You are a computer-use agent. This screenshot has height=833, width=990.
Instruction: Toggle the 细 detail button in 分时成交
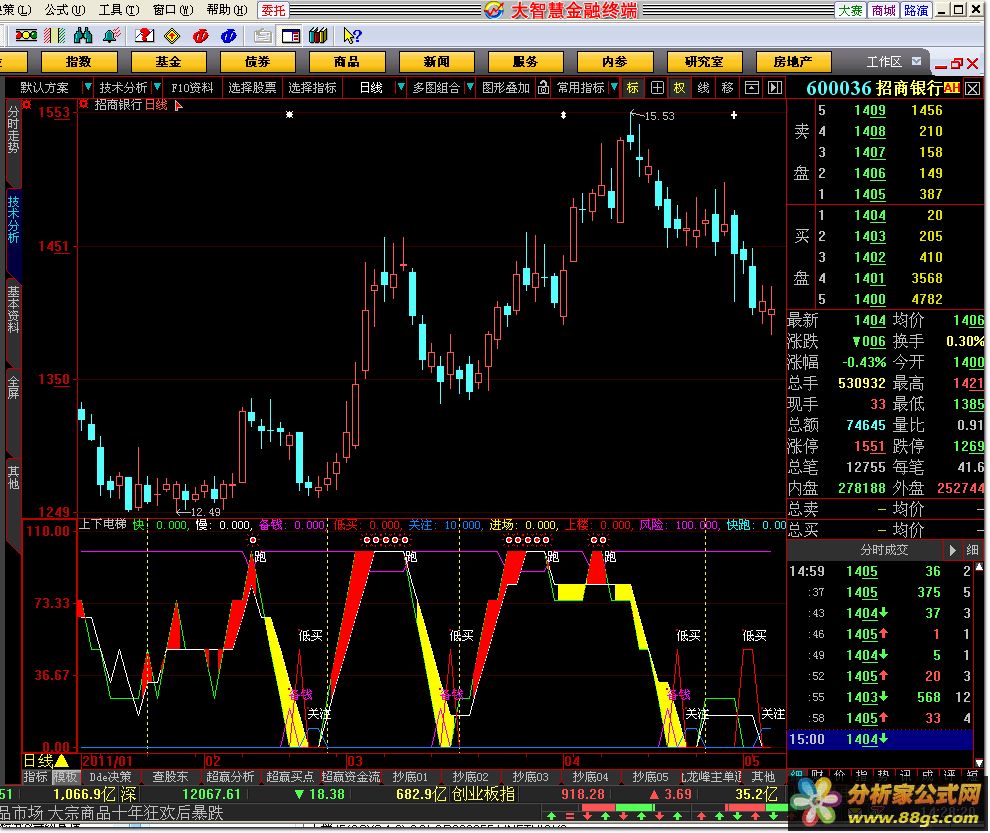point(972,550)
